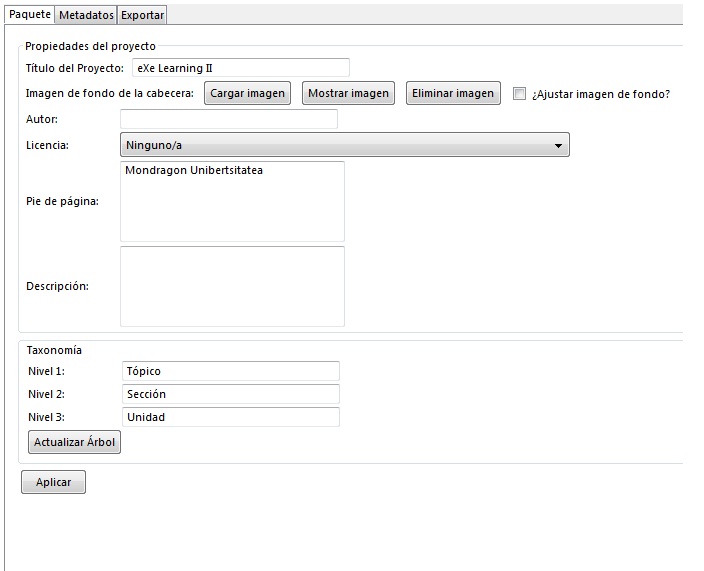Enable the Ajustar imagen de fondo checkbox
Screen dimensions: 704x571
click(x=519, y=94)
